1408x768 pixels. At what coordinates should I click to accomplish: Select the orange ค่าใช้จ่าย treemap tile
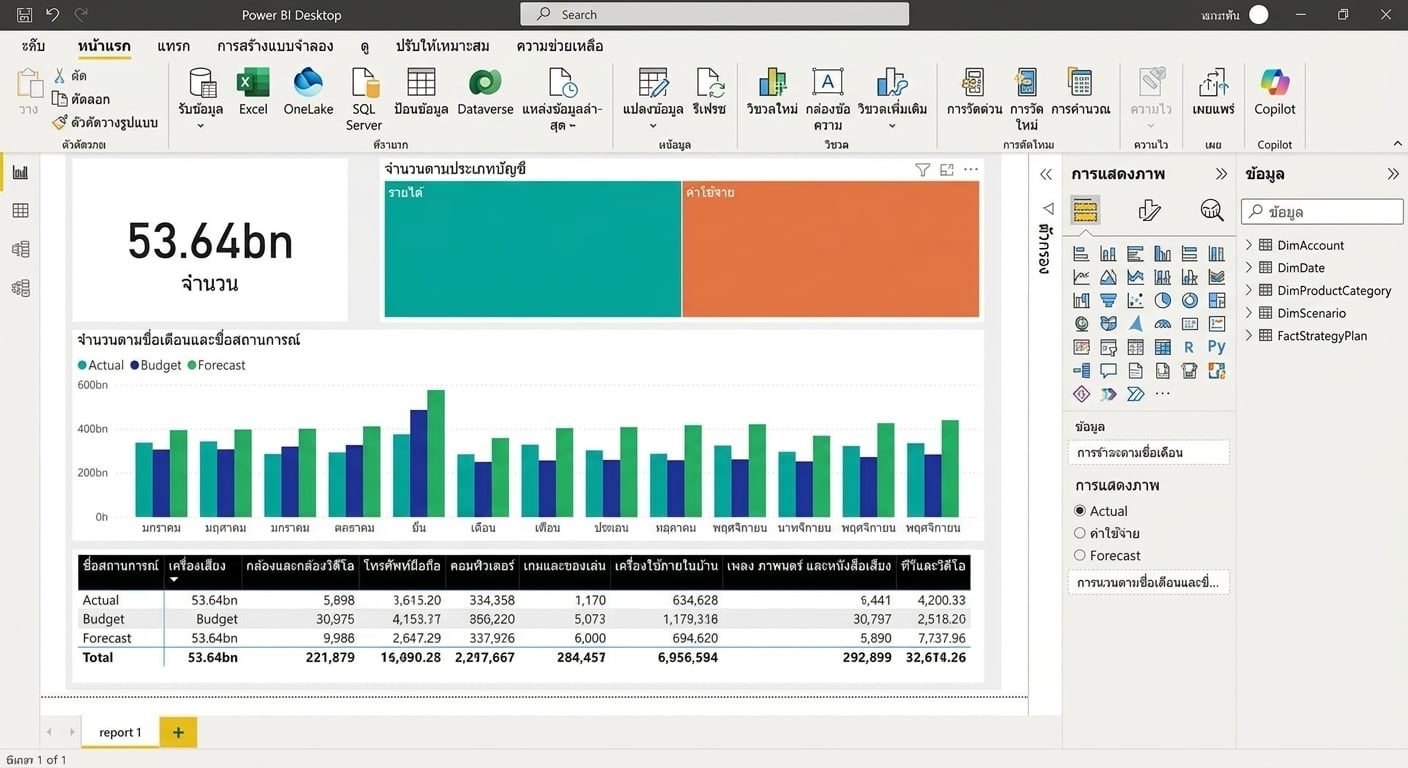coord(830,249)
